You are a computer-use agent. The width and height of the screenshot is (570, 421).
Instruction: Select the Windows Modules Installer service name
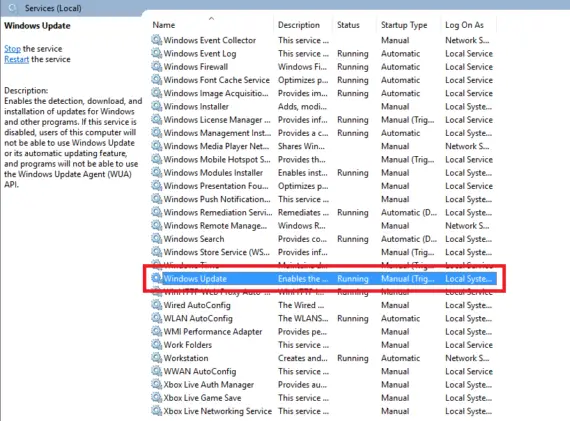[x=213, y=173]
